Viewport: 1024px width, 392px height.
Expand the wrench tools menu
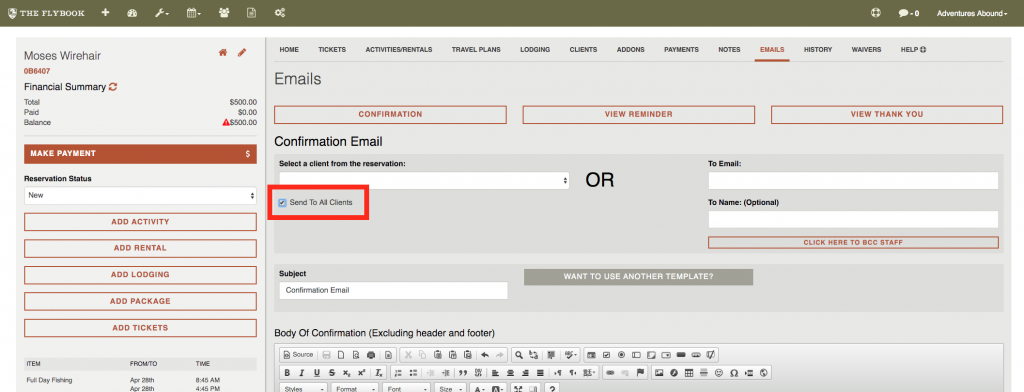pos(162,12)
